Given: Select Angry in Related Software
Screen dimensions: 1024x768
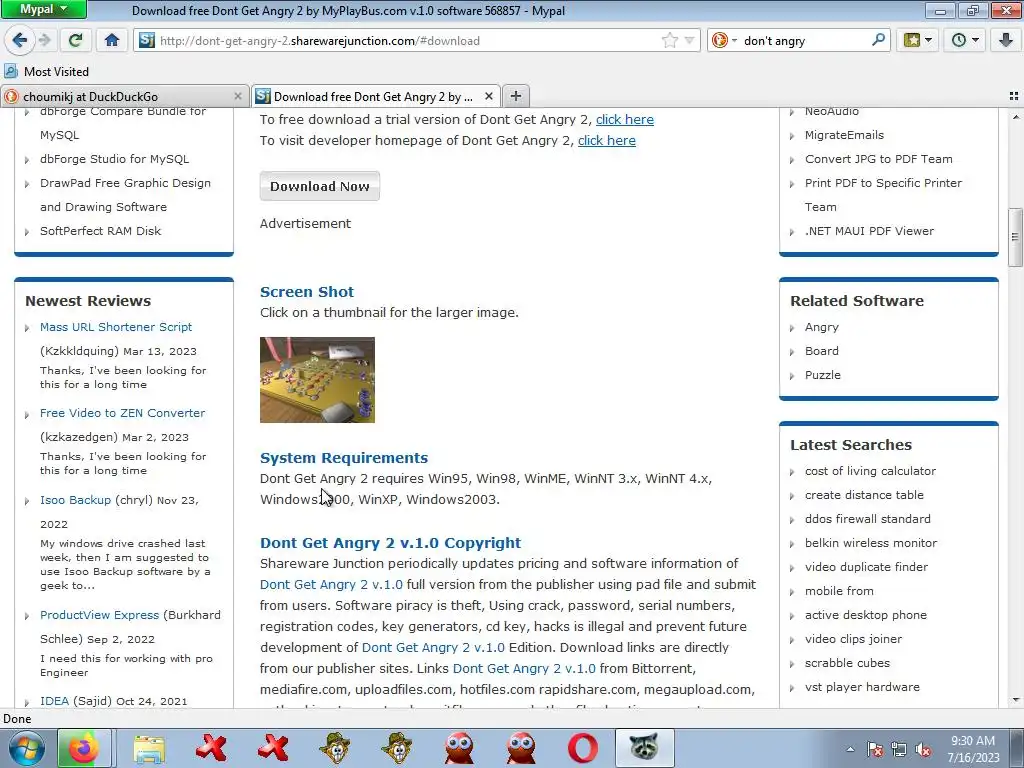Looking at the screenshot, I should pyautogui.click(x=822, y=327).
